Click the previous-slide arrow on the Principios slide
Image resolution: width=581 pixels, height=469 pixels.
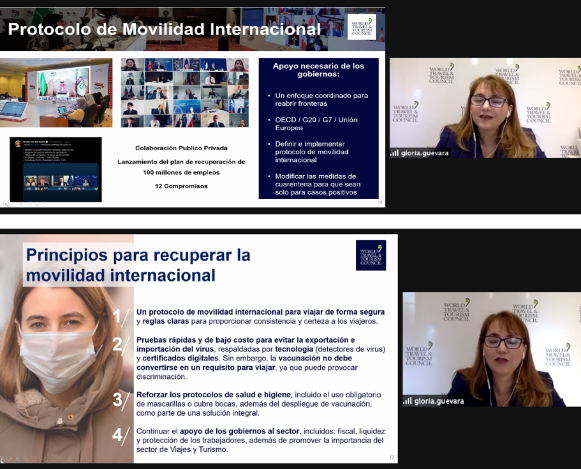pyautogui.click(x=2, y=459)
